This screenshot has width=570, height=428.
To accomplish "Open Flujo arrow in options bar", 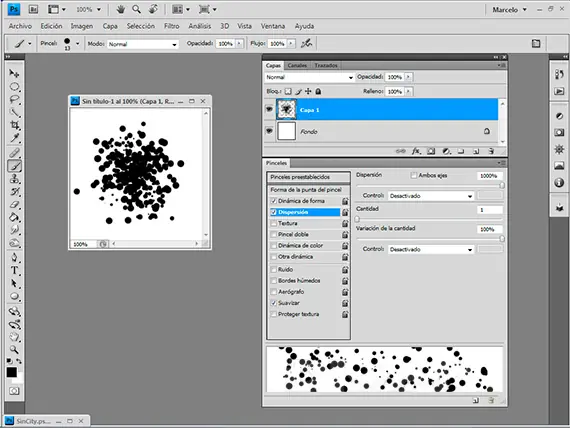I will (291, 44).
